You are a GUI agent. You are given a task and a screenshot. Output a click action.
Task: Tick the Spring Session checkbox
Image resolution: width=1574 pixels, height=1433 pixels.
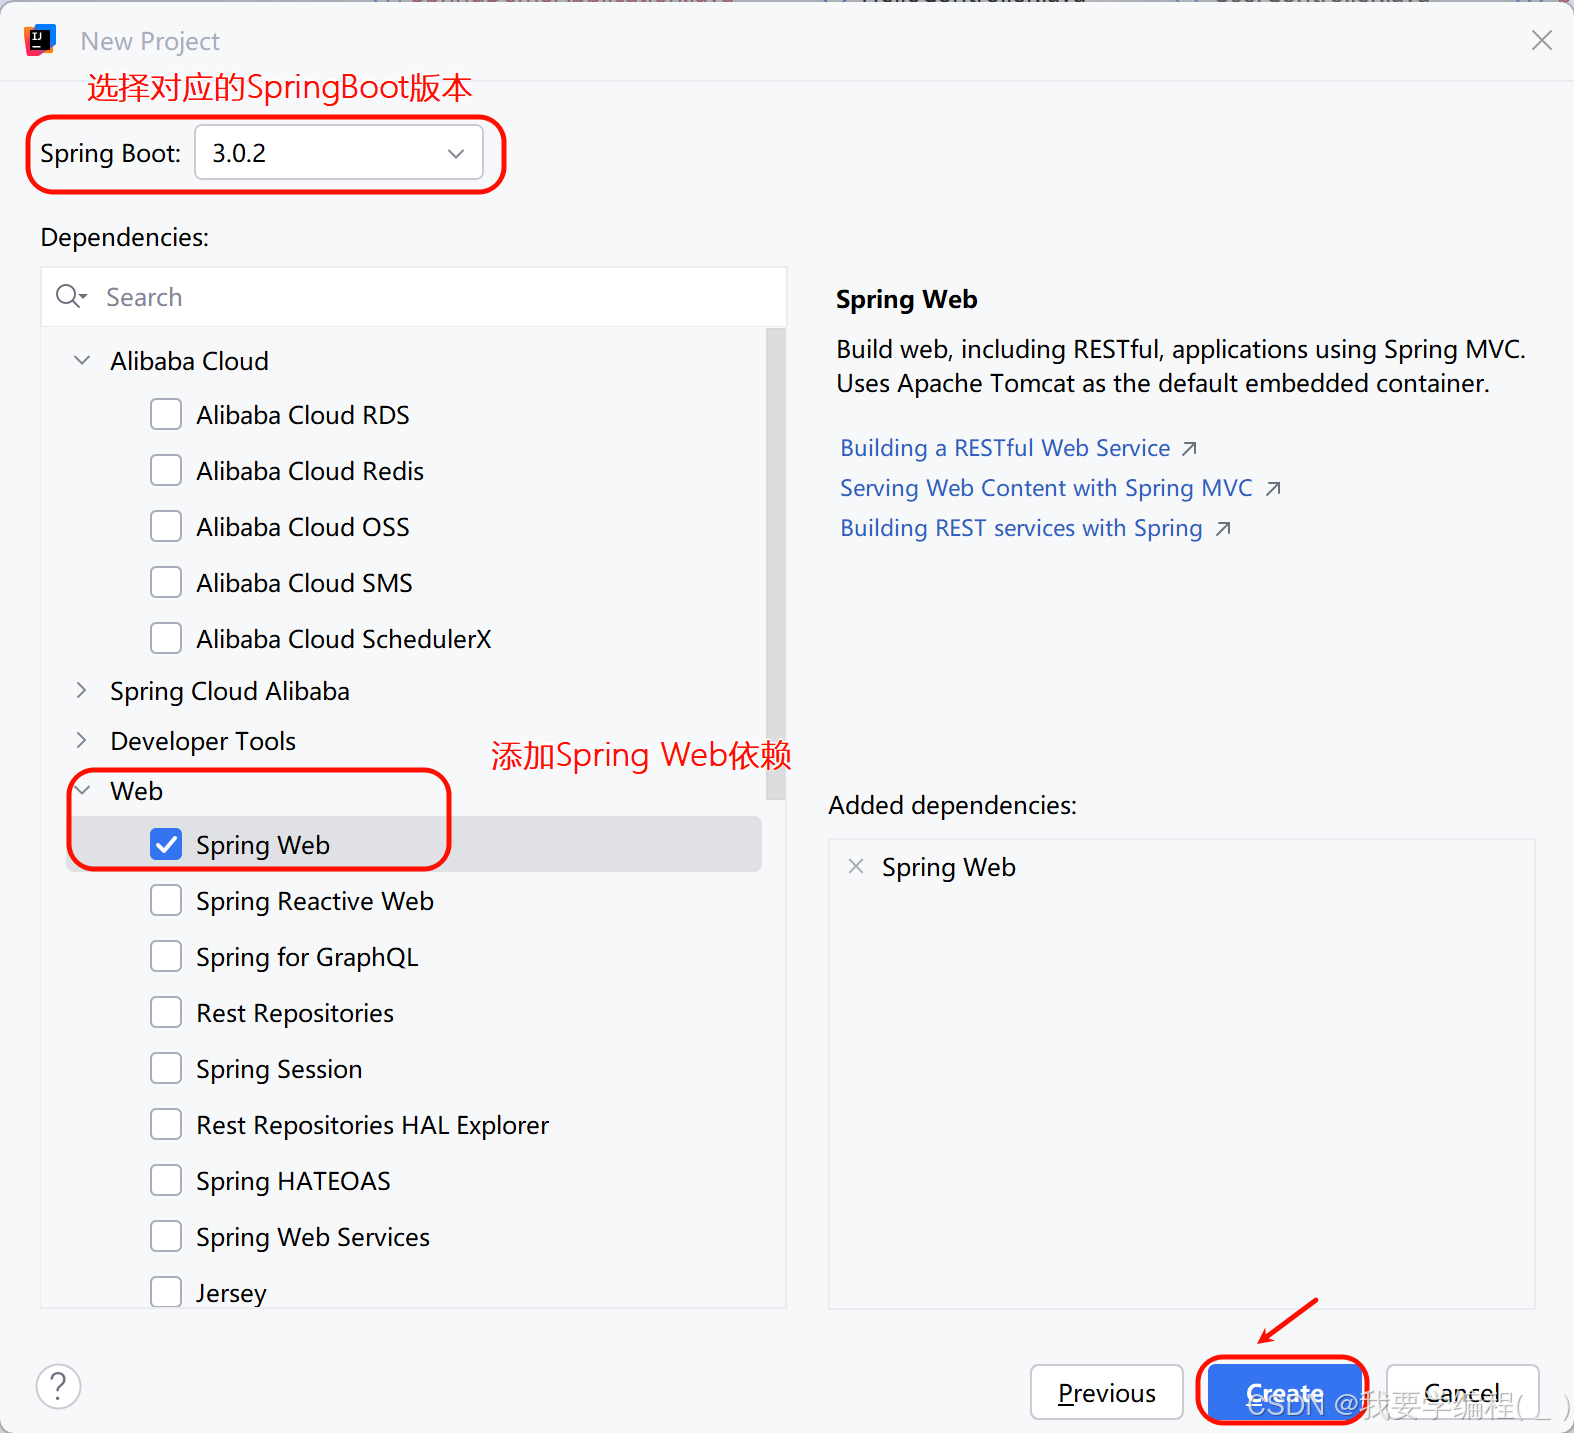(x=166, y=1068)
